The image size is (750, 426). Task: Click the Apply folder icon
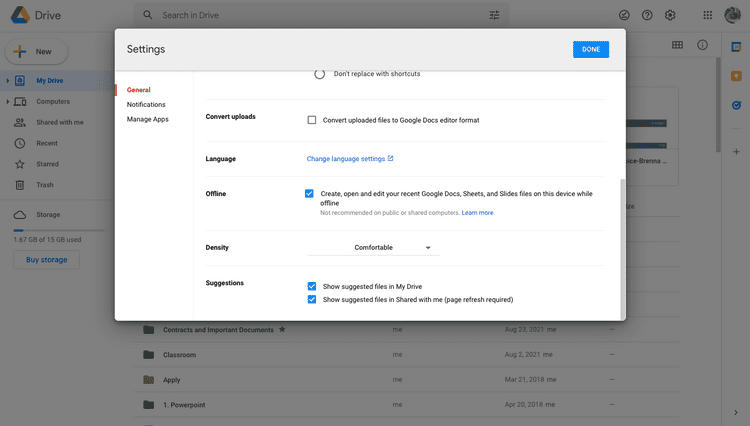[x=149, y=380]
